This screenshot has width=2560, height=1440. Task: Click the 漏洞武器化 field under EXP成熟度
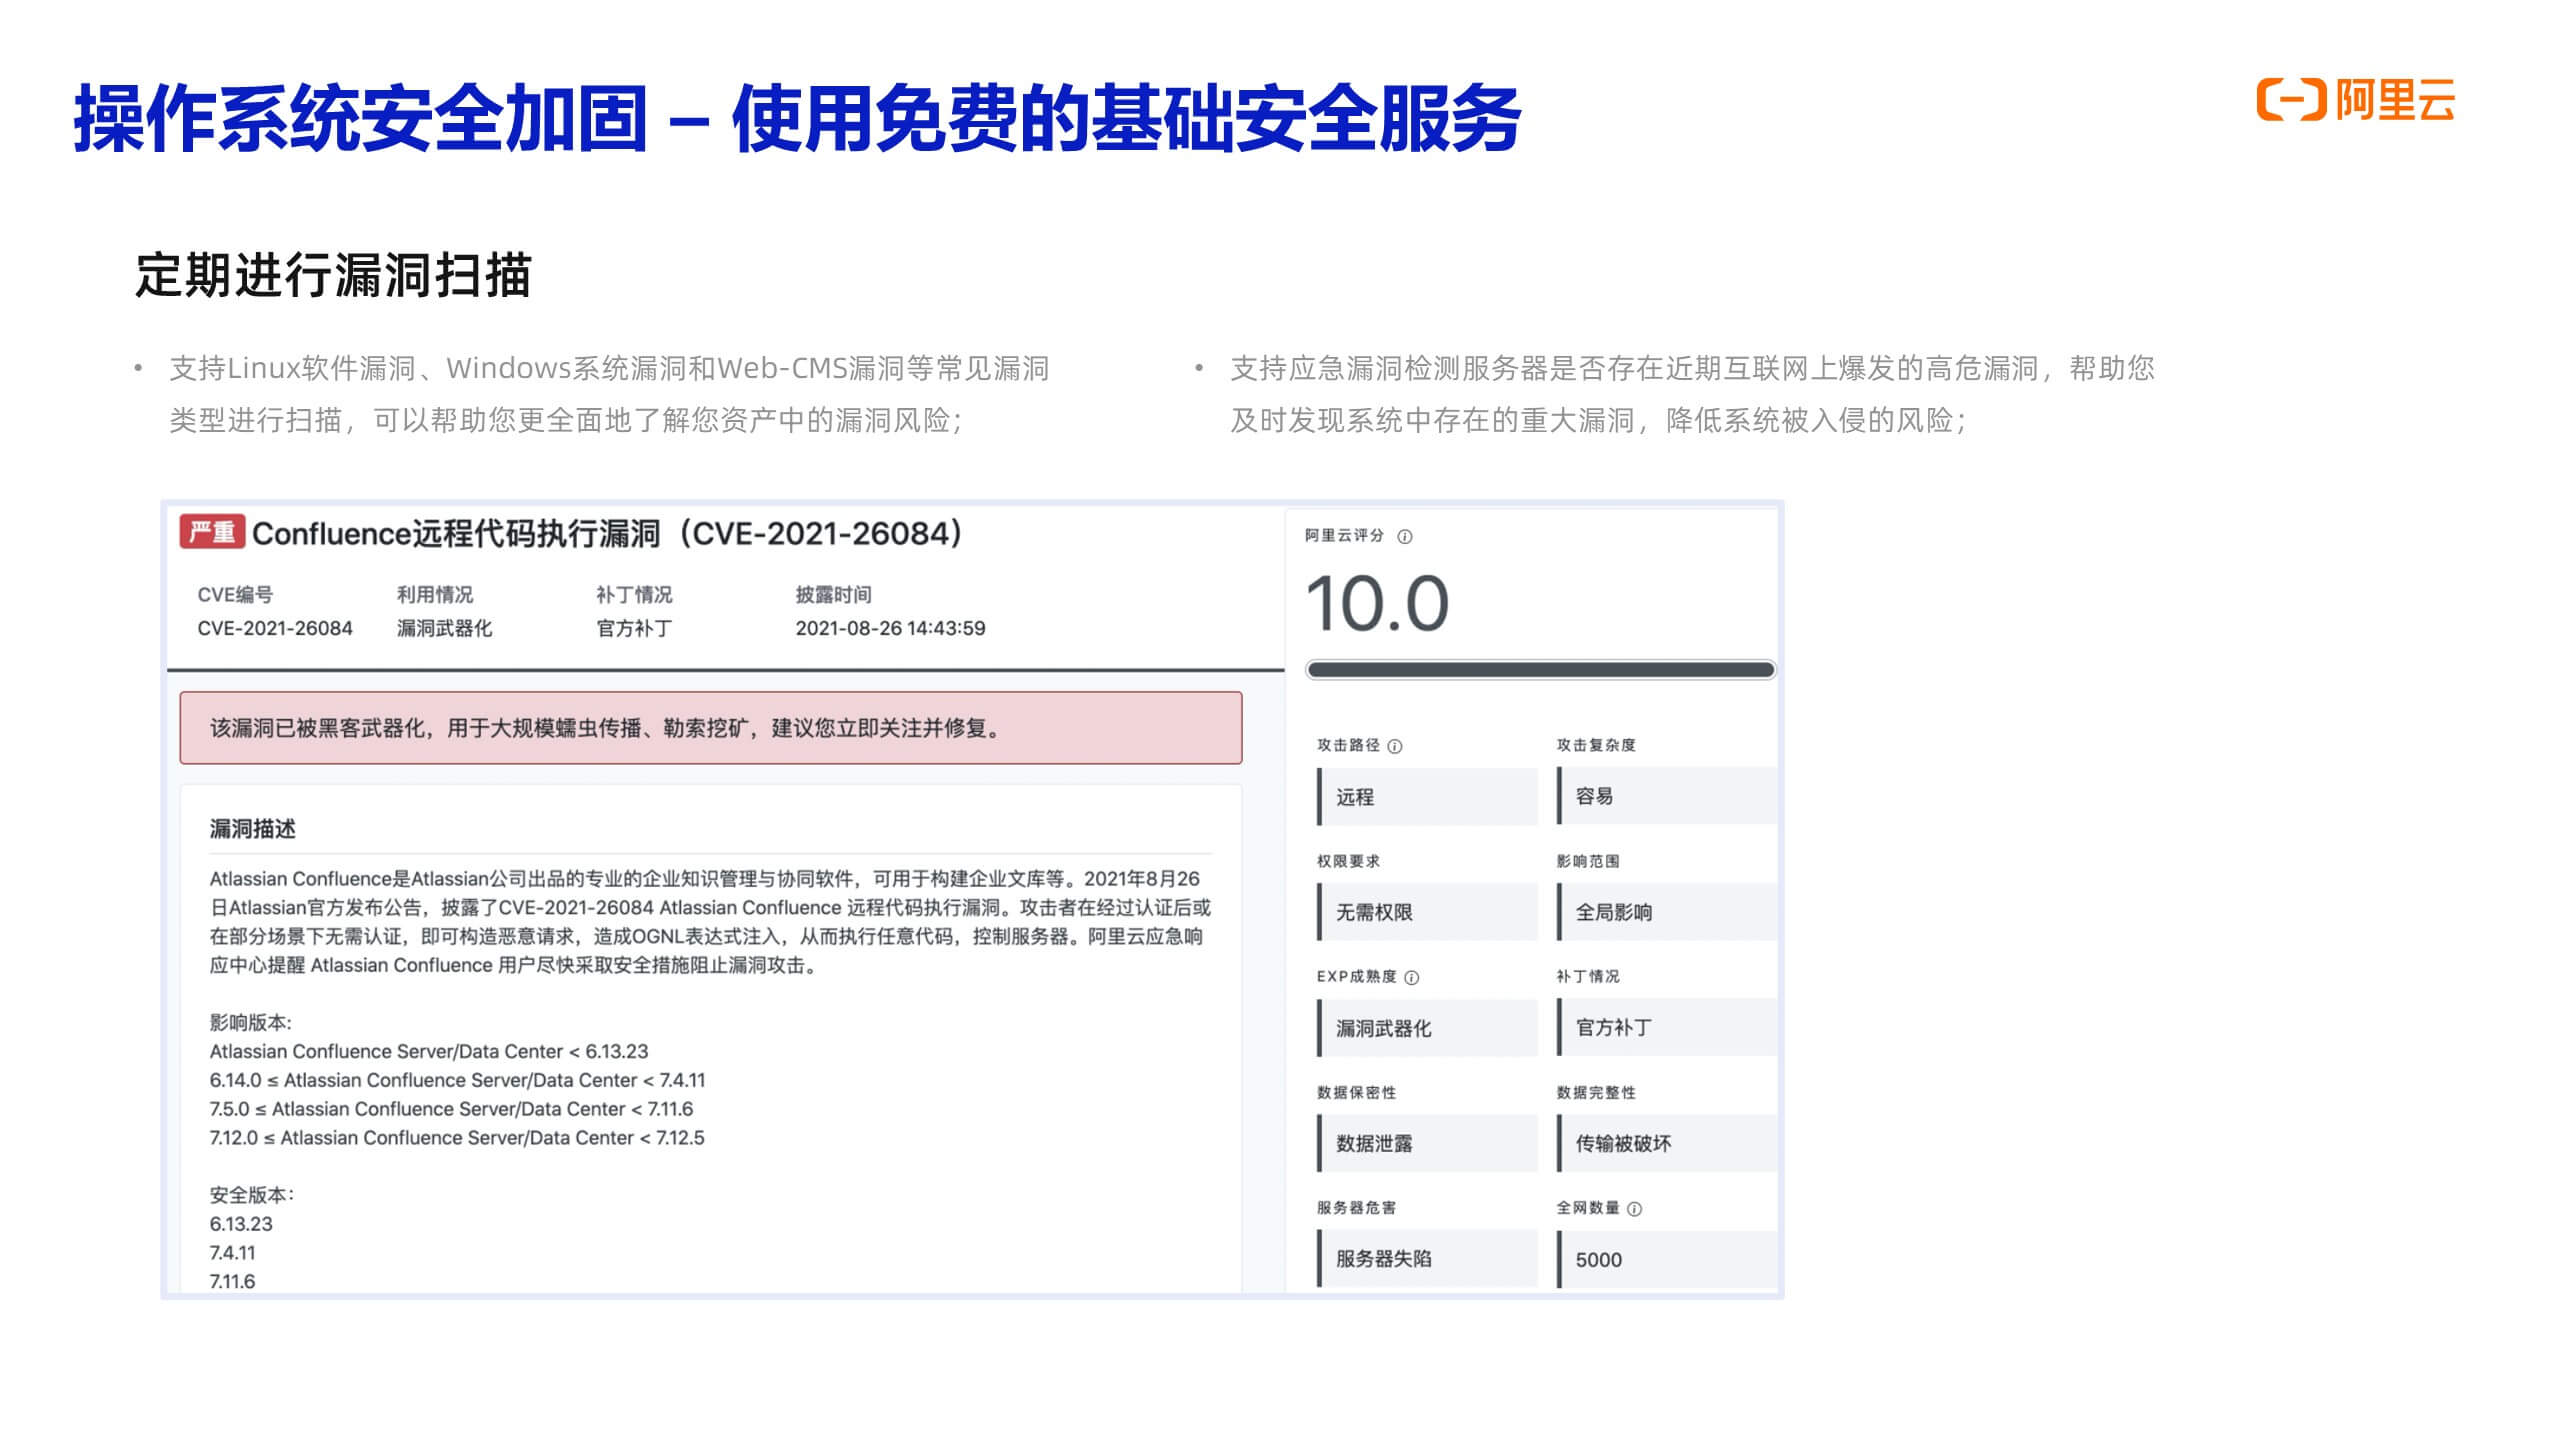1427,1028
